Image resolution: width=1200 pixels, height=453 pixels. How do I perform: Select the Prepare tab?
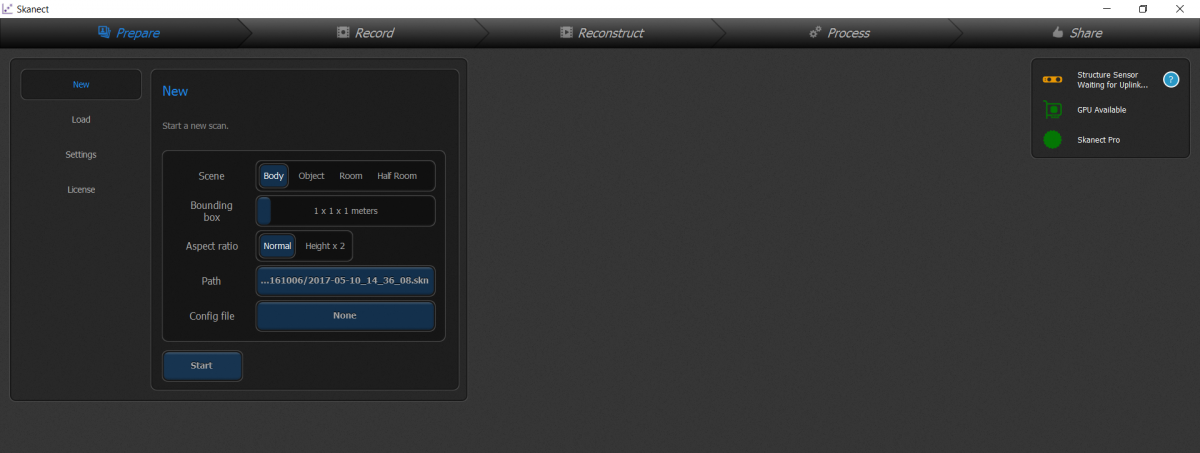[x=128, y=33]
